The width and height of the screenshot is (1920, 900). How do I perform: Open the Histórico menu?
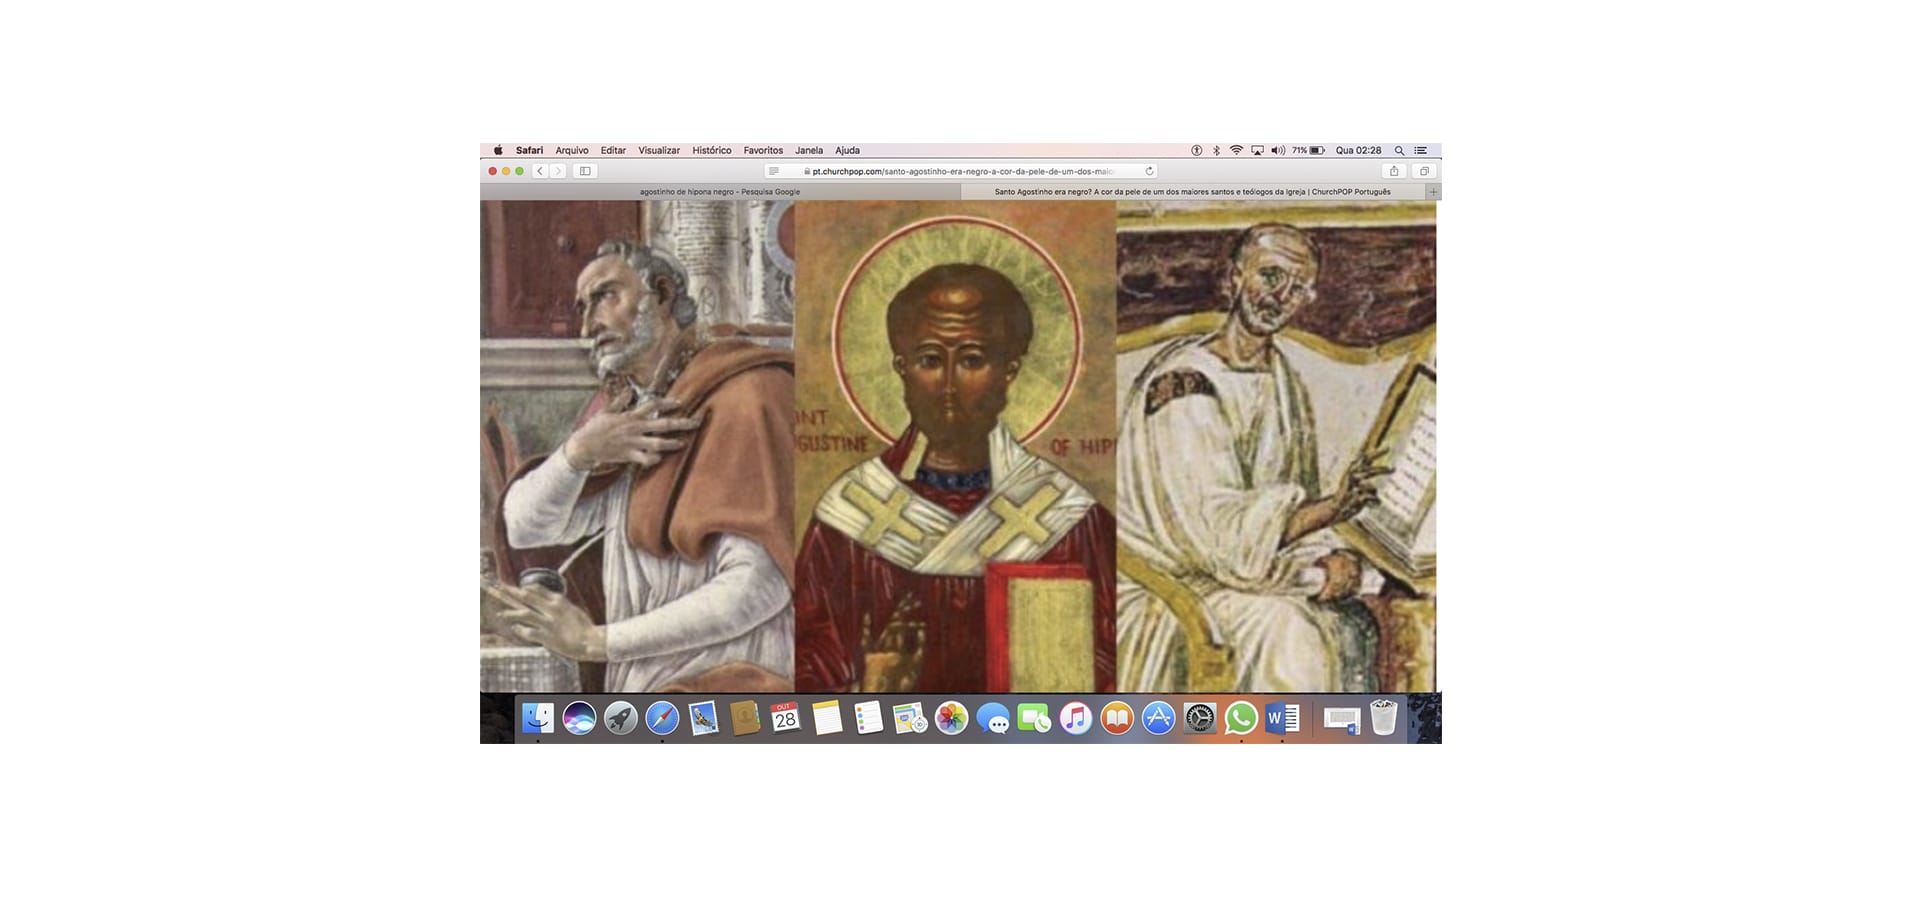click(x=712, y=150)
